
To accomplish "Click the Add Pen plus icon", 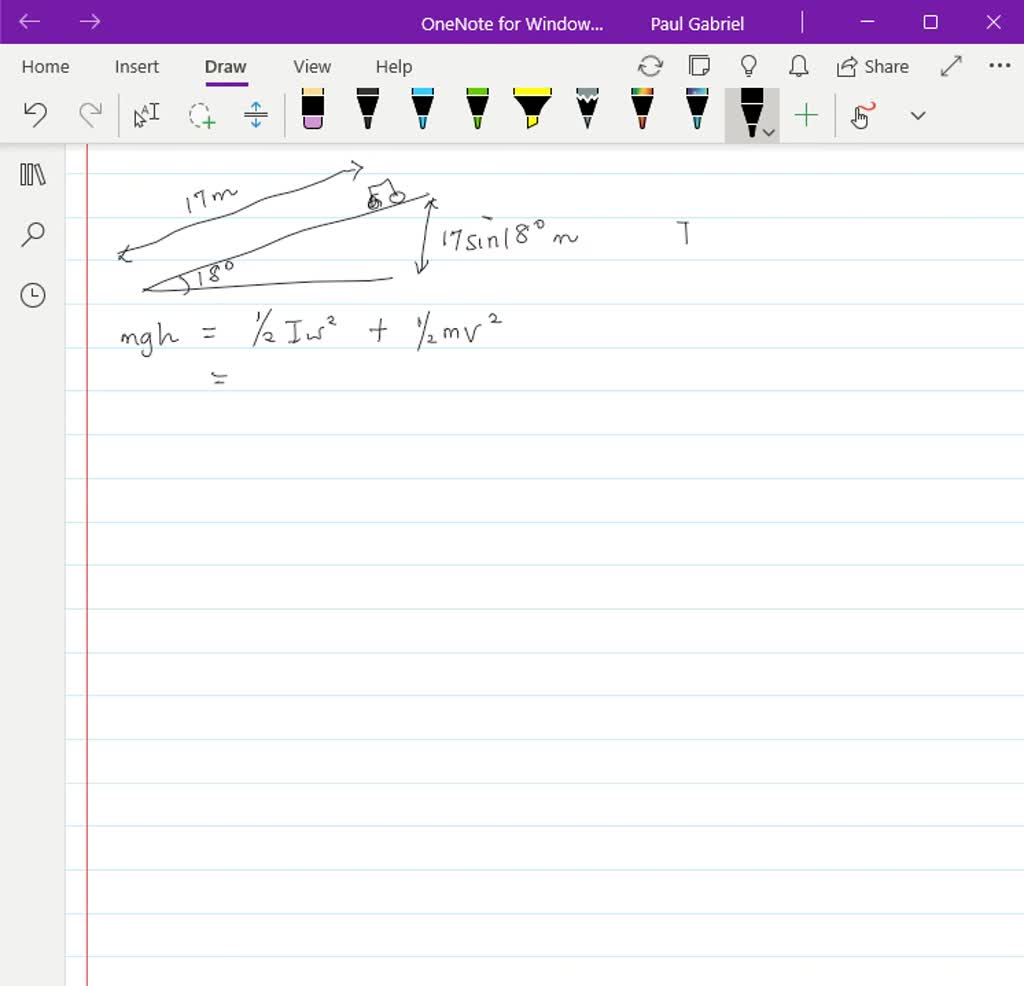I will pyautogui.click(x=806, y=116).
